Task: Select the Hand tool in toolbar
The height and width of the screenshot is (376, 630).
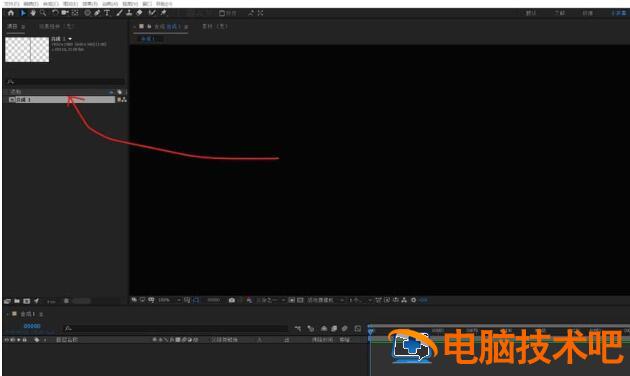Action: click(33, 13)
